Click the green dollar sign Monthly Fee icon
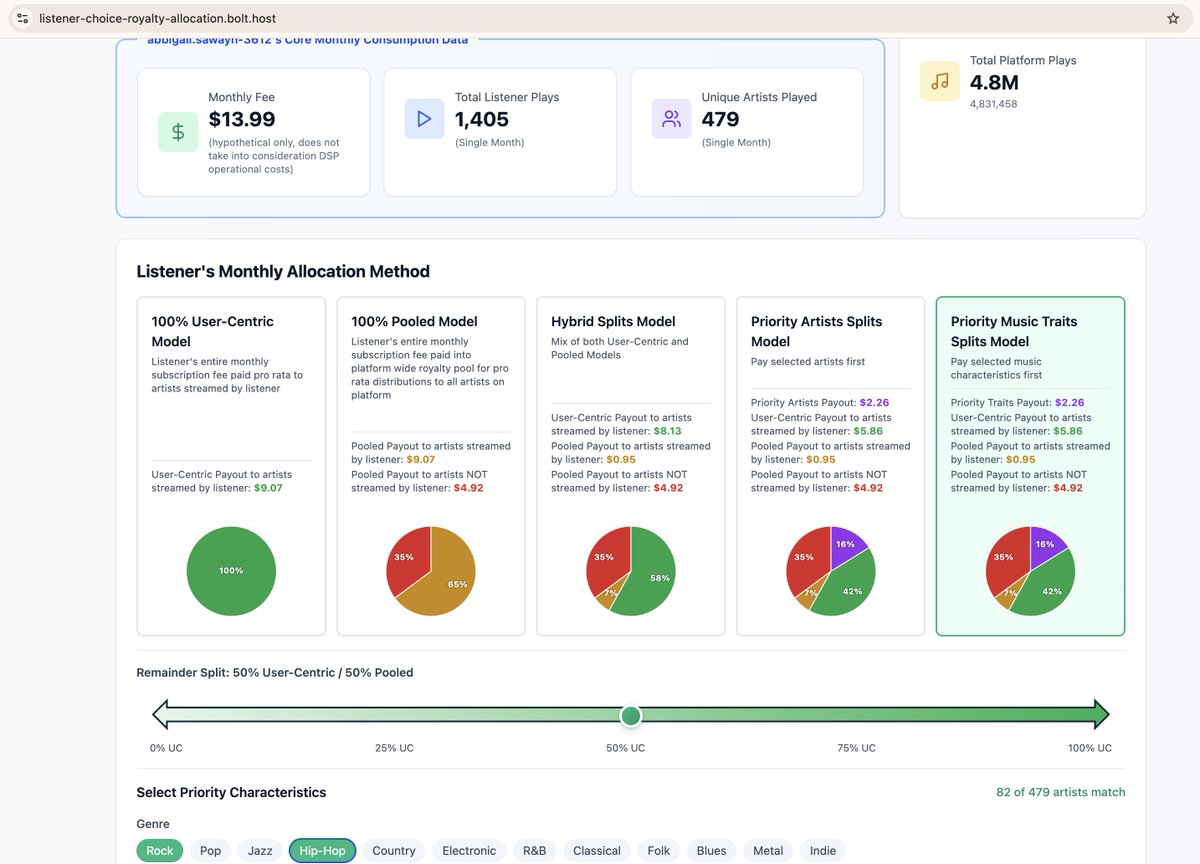The image size is (1200, 864). pos(178,131)
